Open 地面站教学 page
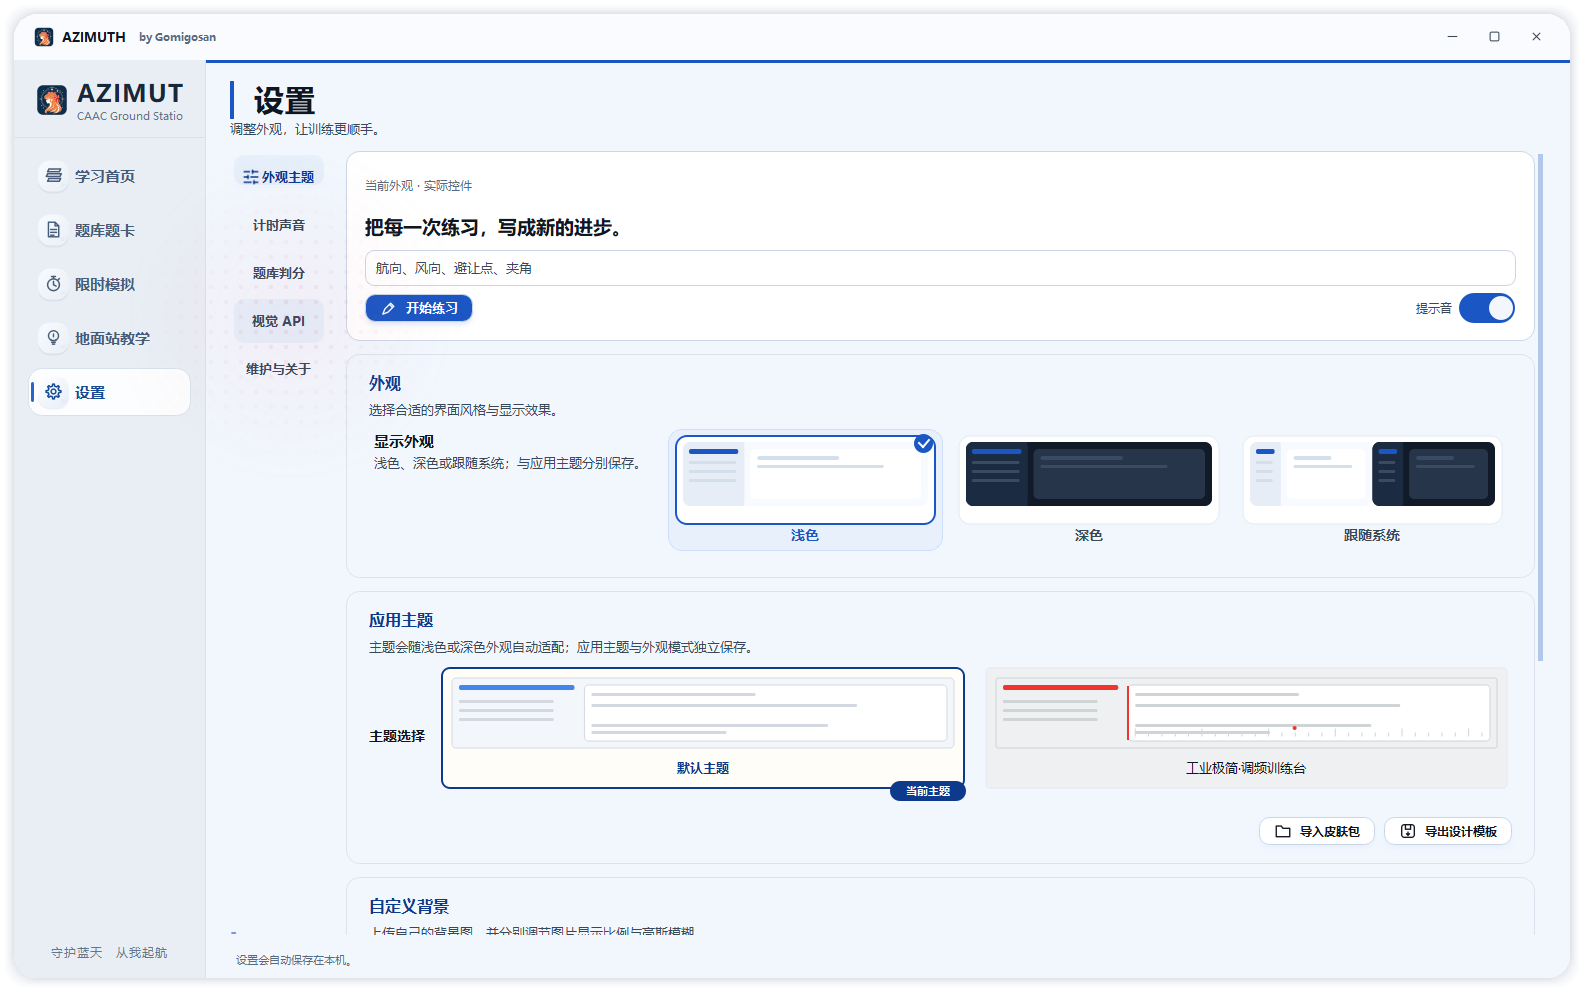The height and width of the screenshot is (992, 1584). tap(109, 338)
